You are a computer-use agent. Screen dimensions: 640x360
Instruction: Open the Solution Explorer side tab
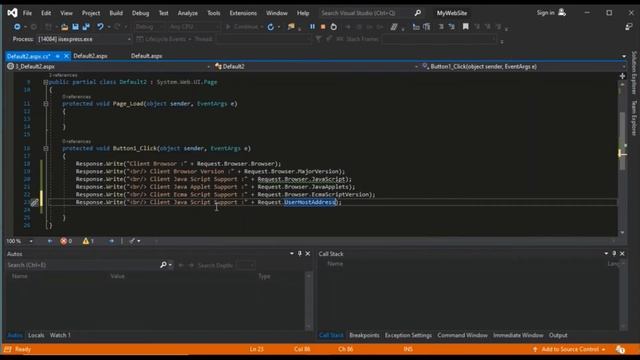(634, 72)
